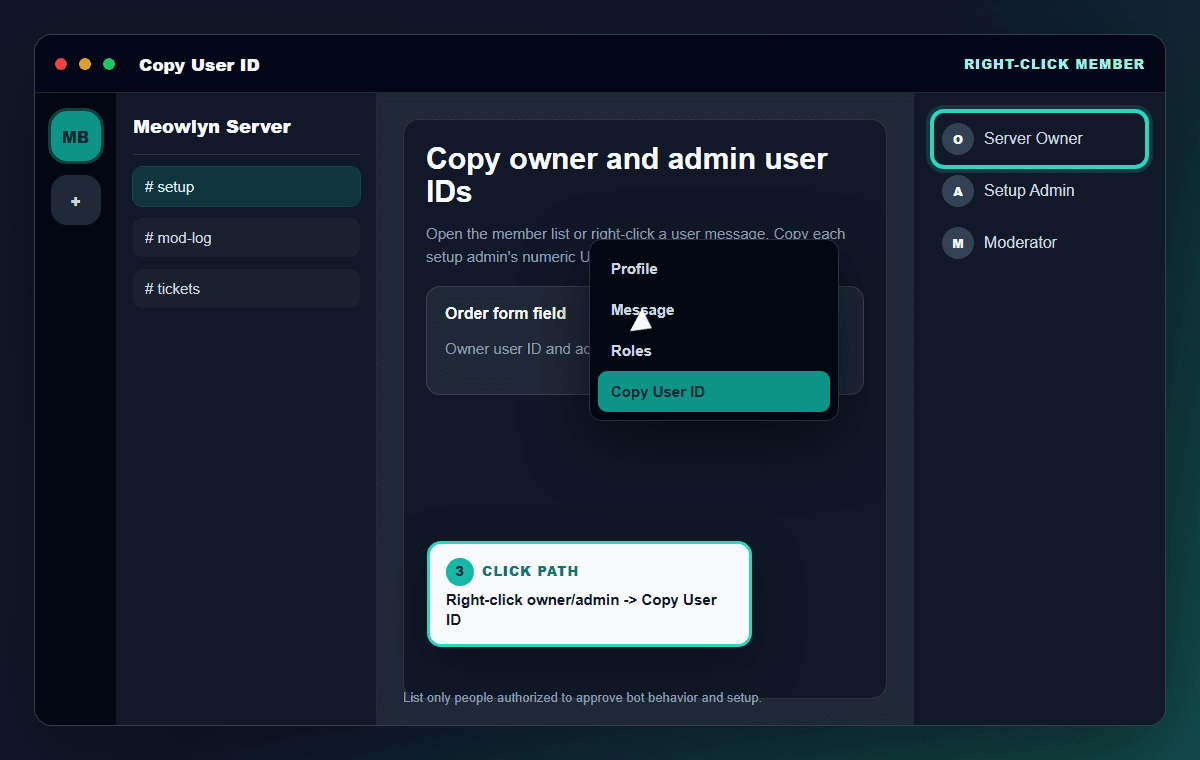Screen dimensions: 1200x760
Task: Click the 'Copy owner and admin user IDs' heading
Action: (x=627, y=174)
